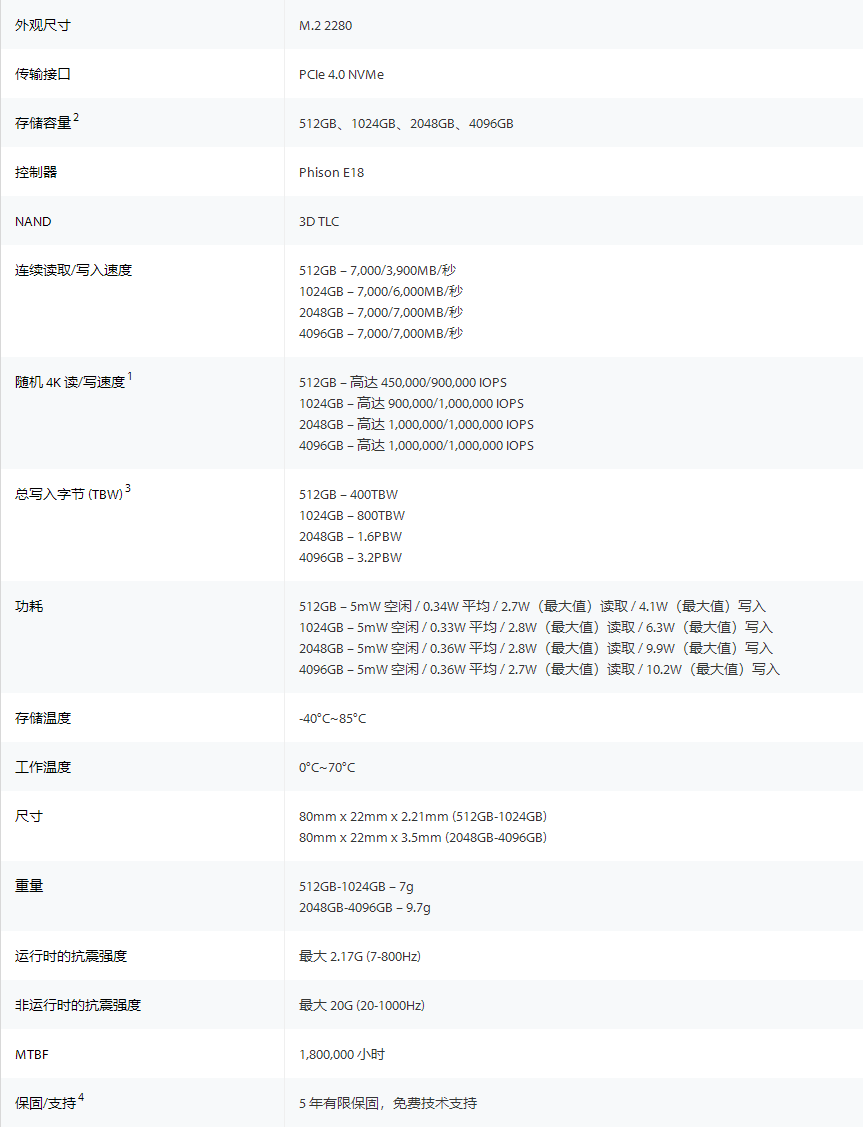
Task: Click the 80mm x 22mm x 3.5mm dimension line
Action: coord(422,838)
